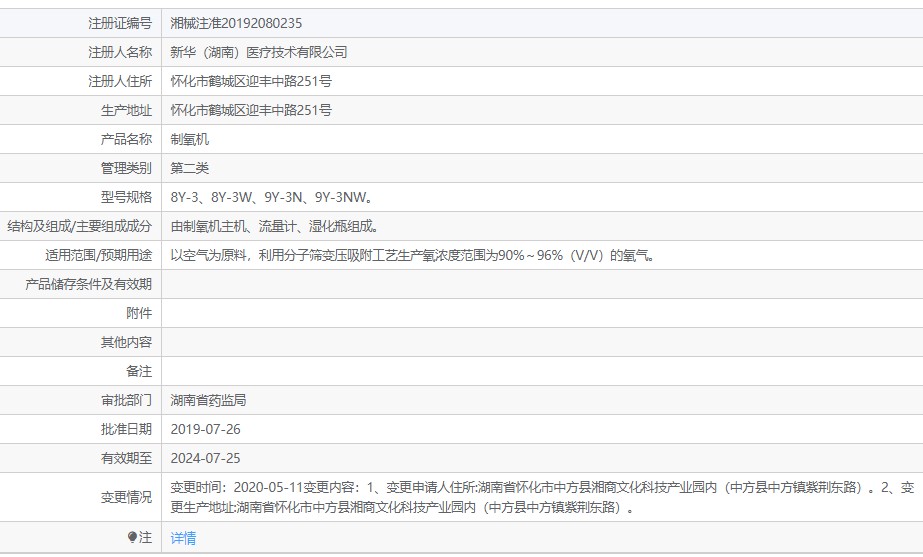Select text 由制氧机主机、流量计、湿化瓶组成
923x557 pixels.
click(x=274, y=226)
